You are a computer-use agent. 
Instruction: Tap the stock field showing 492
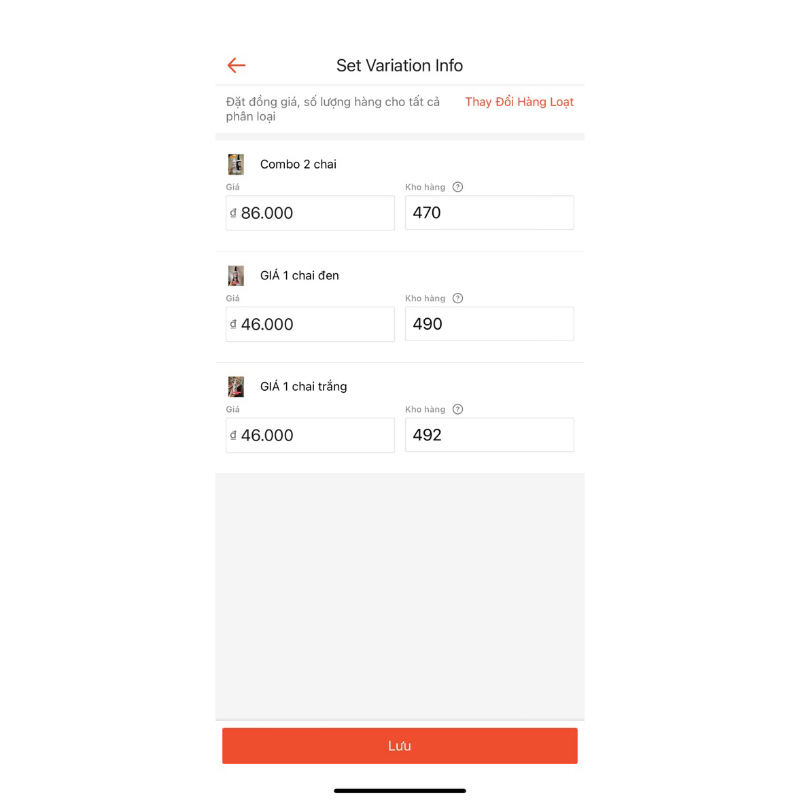point(489,434)
